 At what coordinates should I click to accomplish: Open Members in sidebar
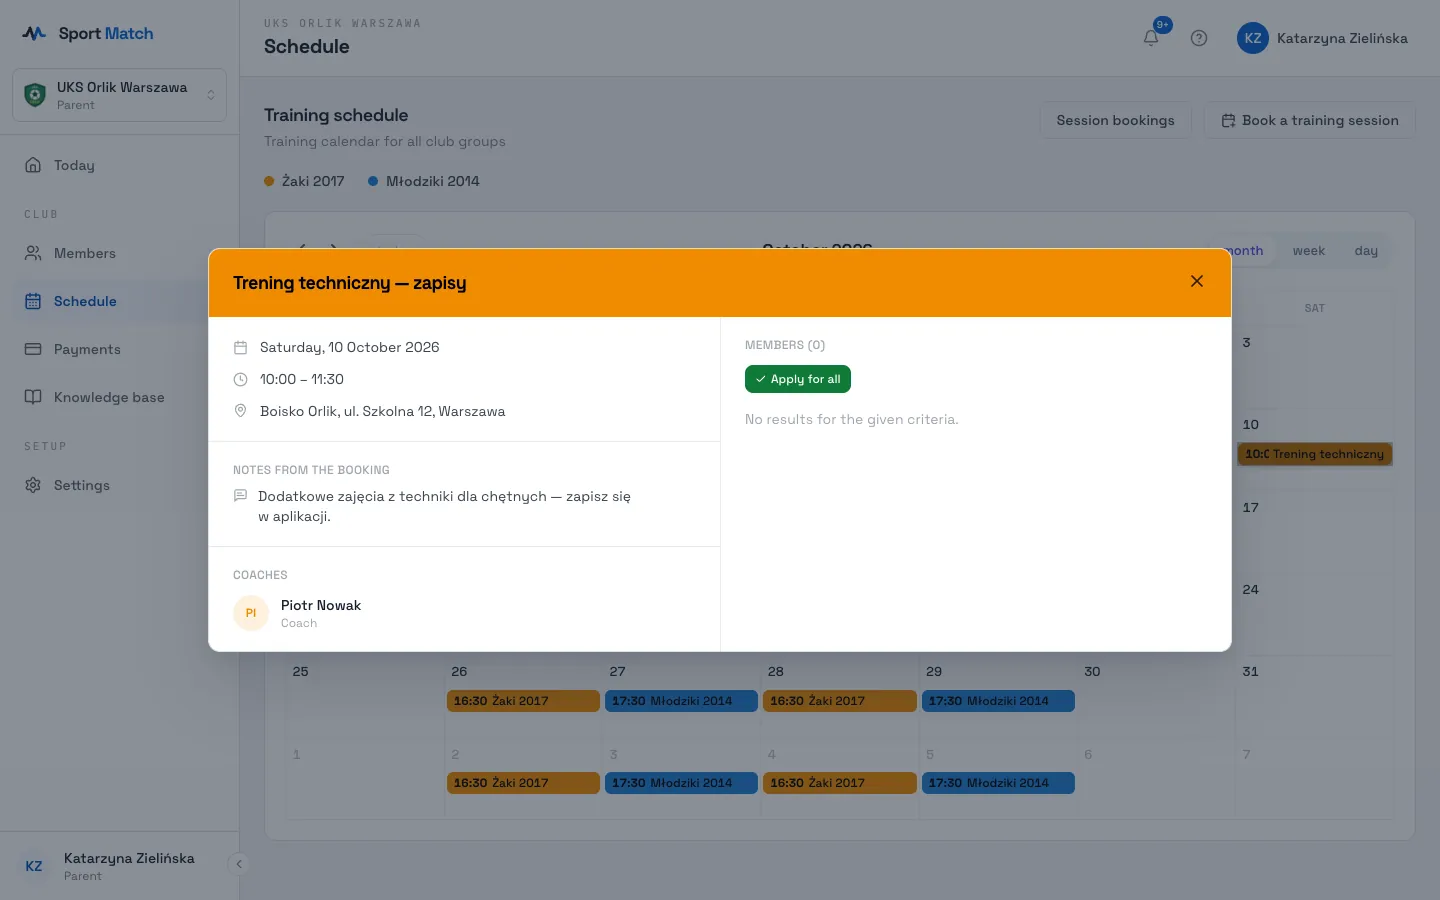pos(120,253)
